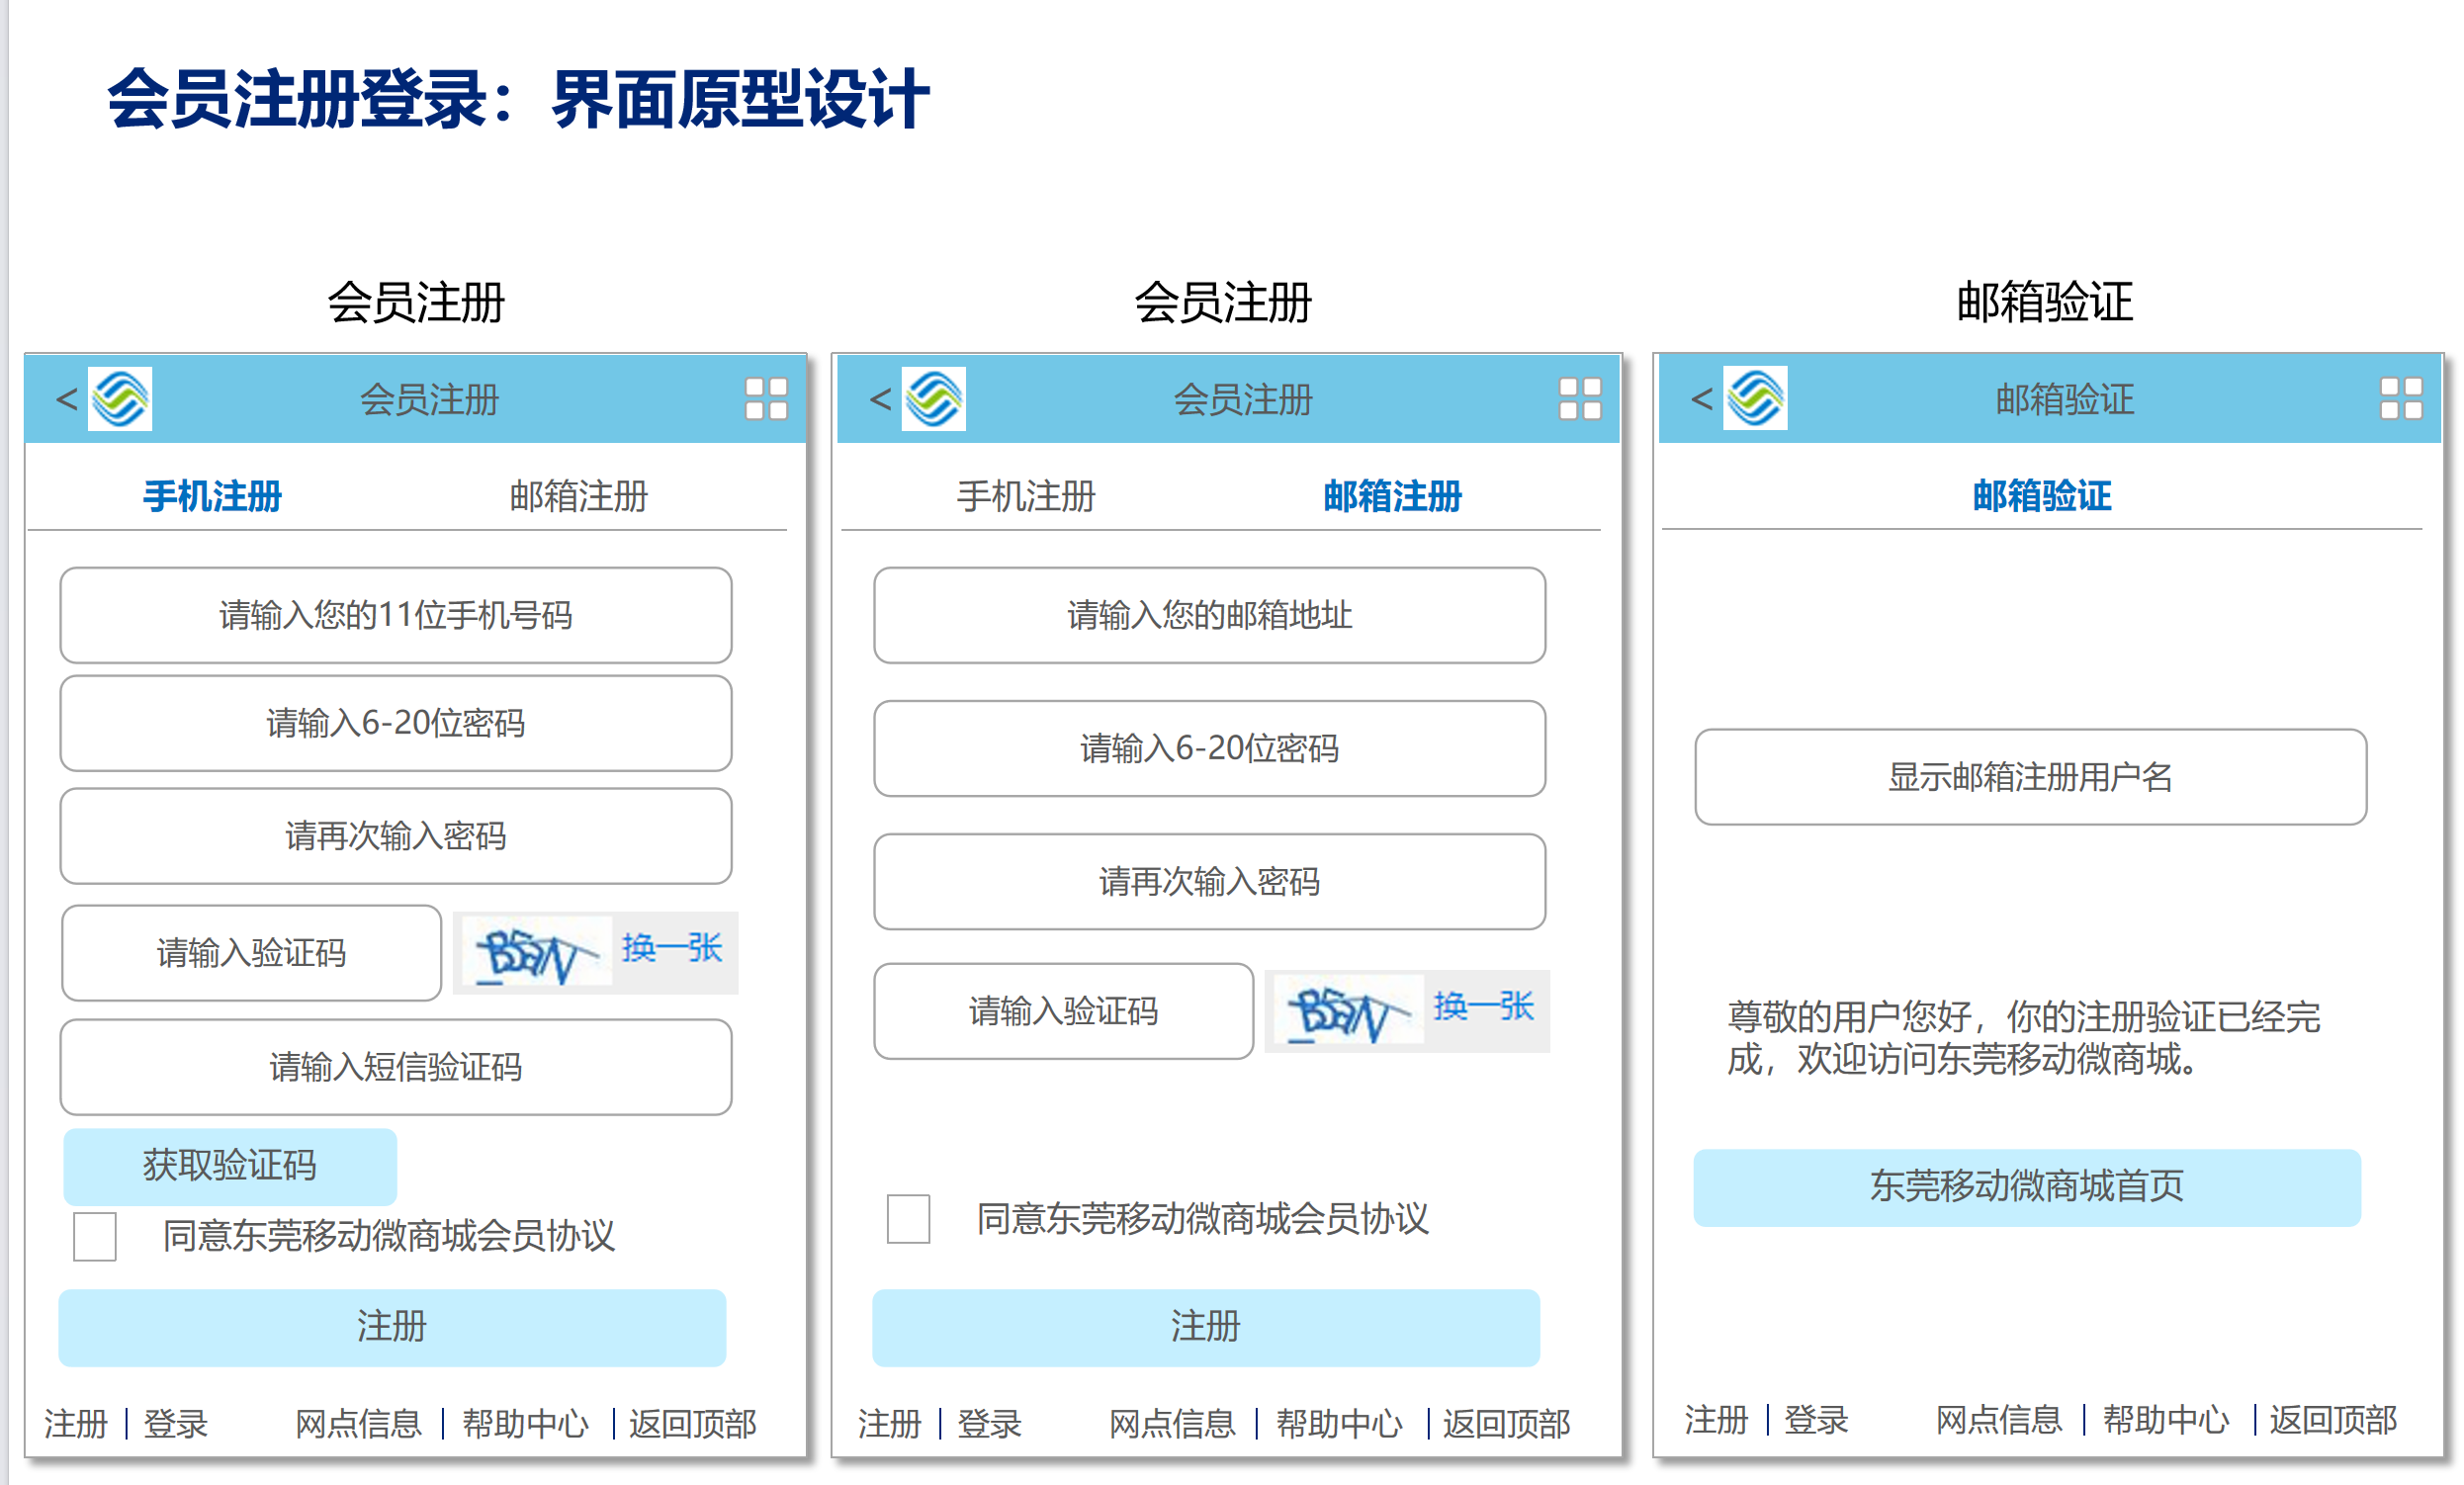
Task: Click China Mobile logo in 邮箱验证 screen
Action: (x=1755, y=399)
